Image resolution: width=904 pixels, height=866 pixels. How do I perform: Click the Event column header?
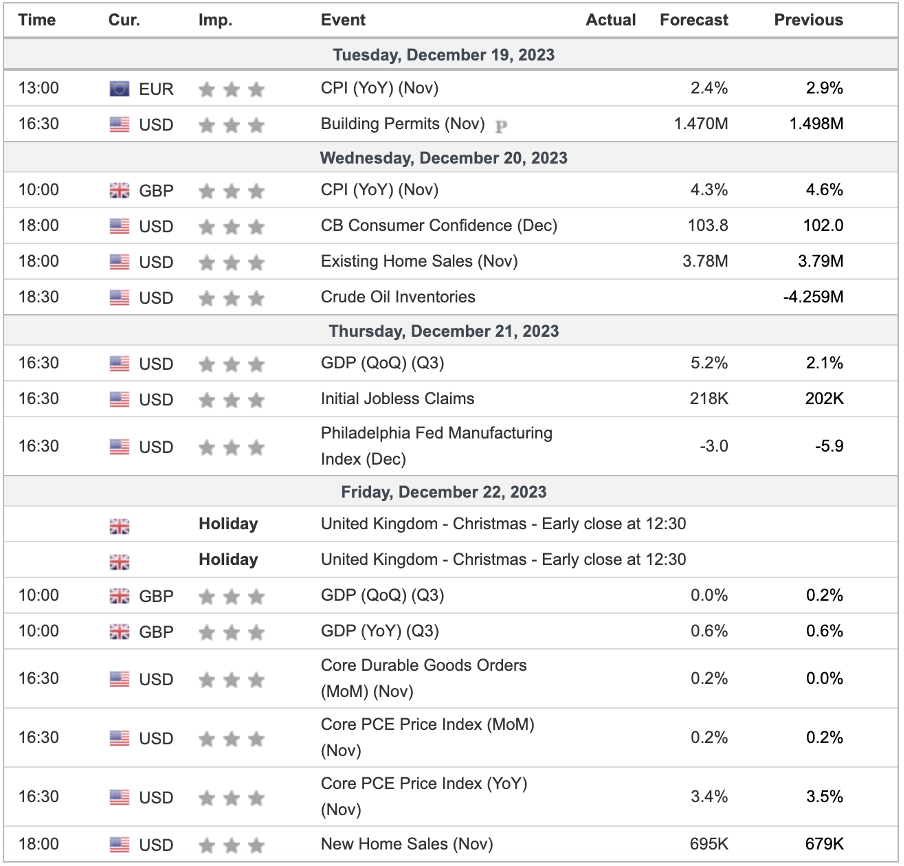coord(343,20)
